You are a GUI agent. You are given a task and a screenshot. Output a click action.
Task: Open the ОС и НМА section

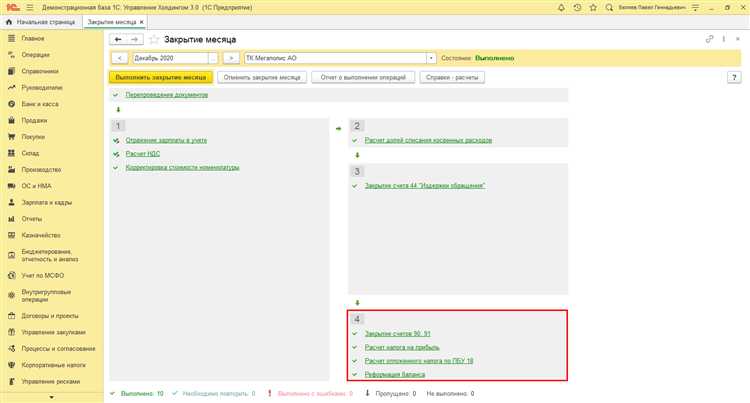tap(36, 186)
